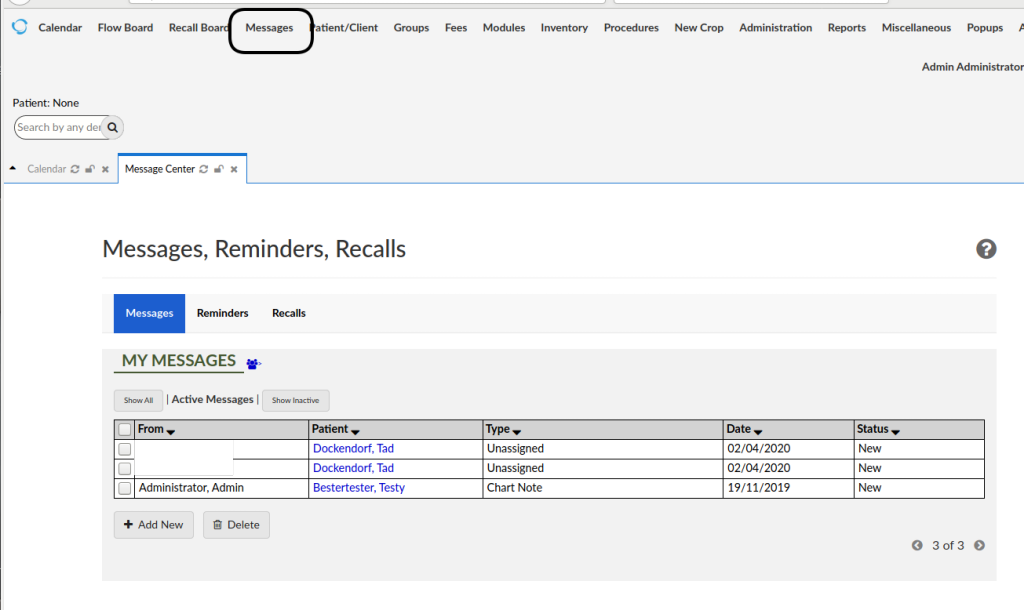Click the patient search magnifier icon
This screenshot has height=610, width=1024.
tap(112, 128)
